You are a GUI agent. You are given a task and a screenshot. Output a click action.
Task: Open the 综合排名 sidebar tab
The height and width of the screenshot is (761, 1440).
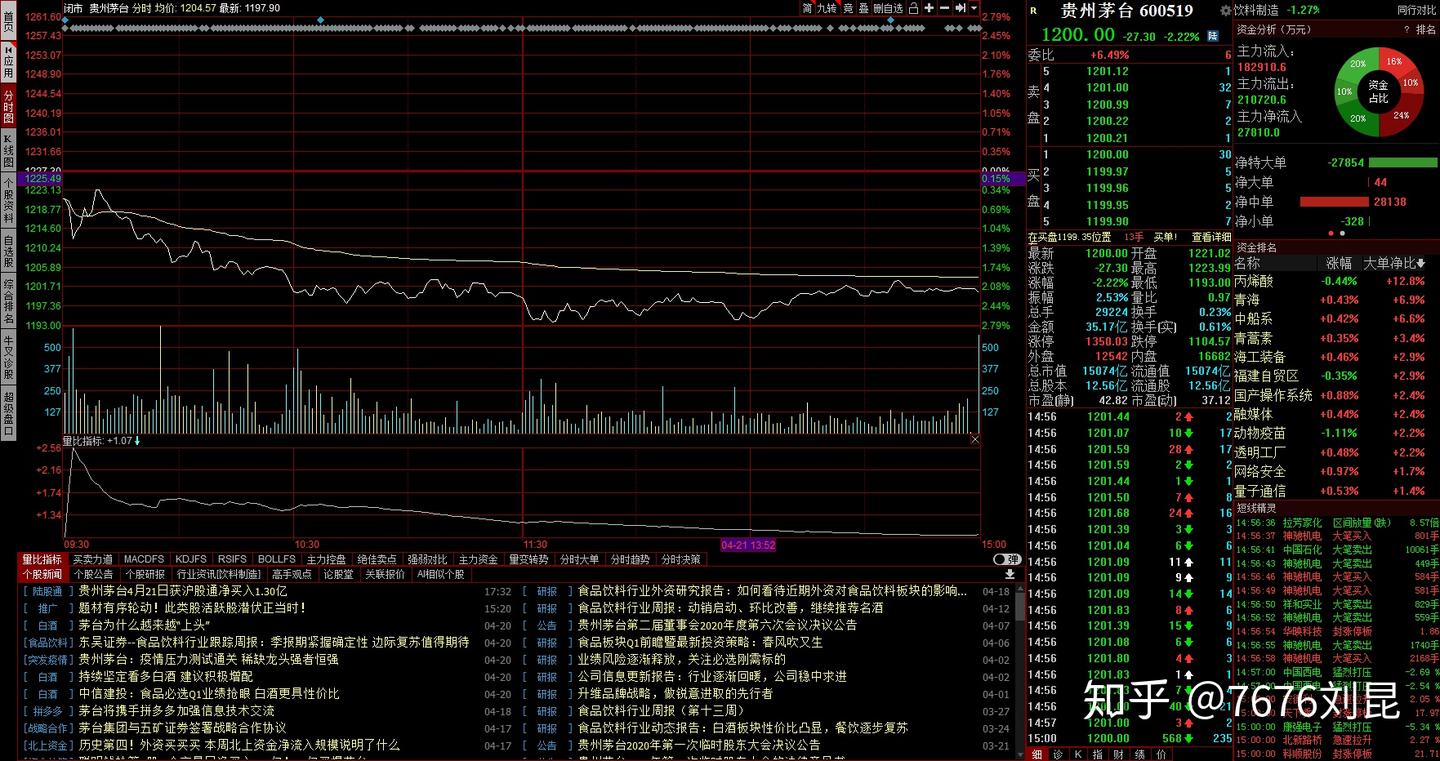coord(8,303)
